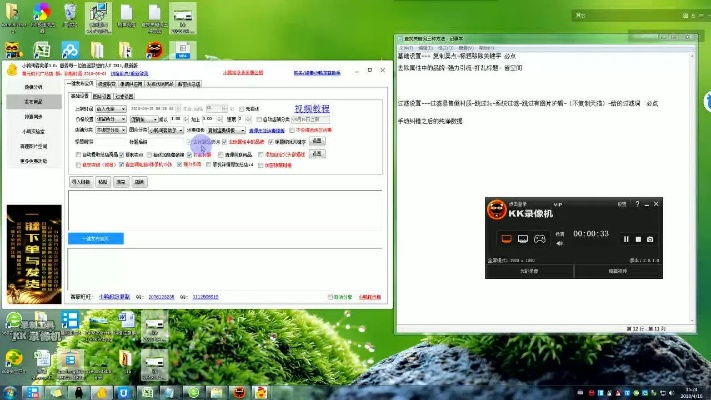
Task: Open Windows Start menu orb
Action: [x=12, y=392]
